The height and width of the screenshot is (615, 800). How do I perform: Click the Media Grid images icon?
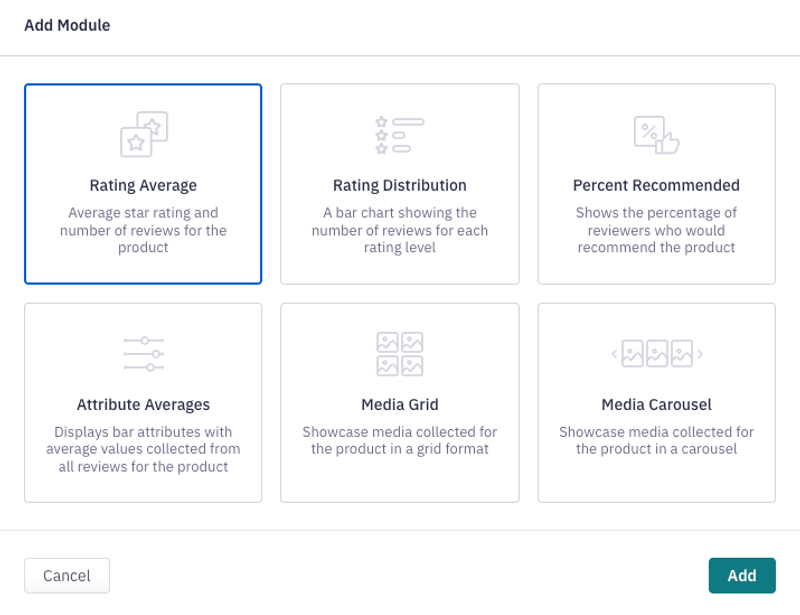[x=399, y=354]
